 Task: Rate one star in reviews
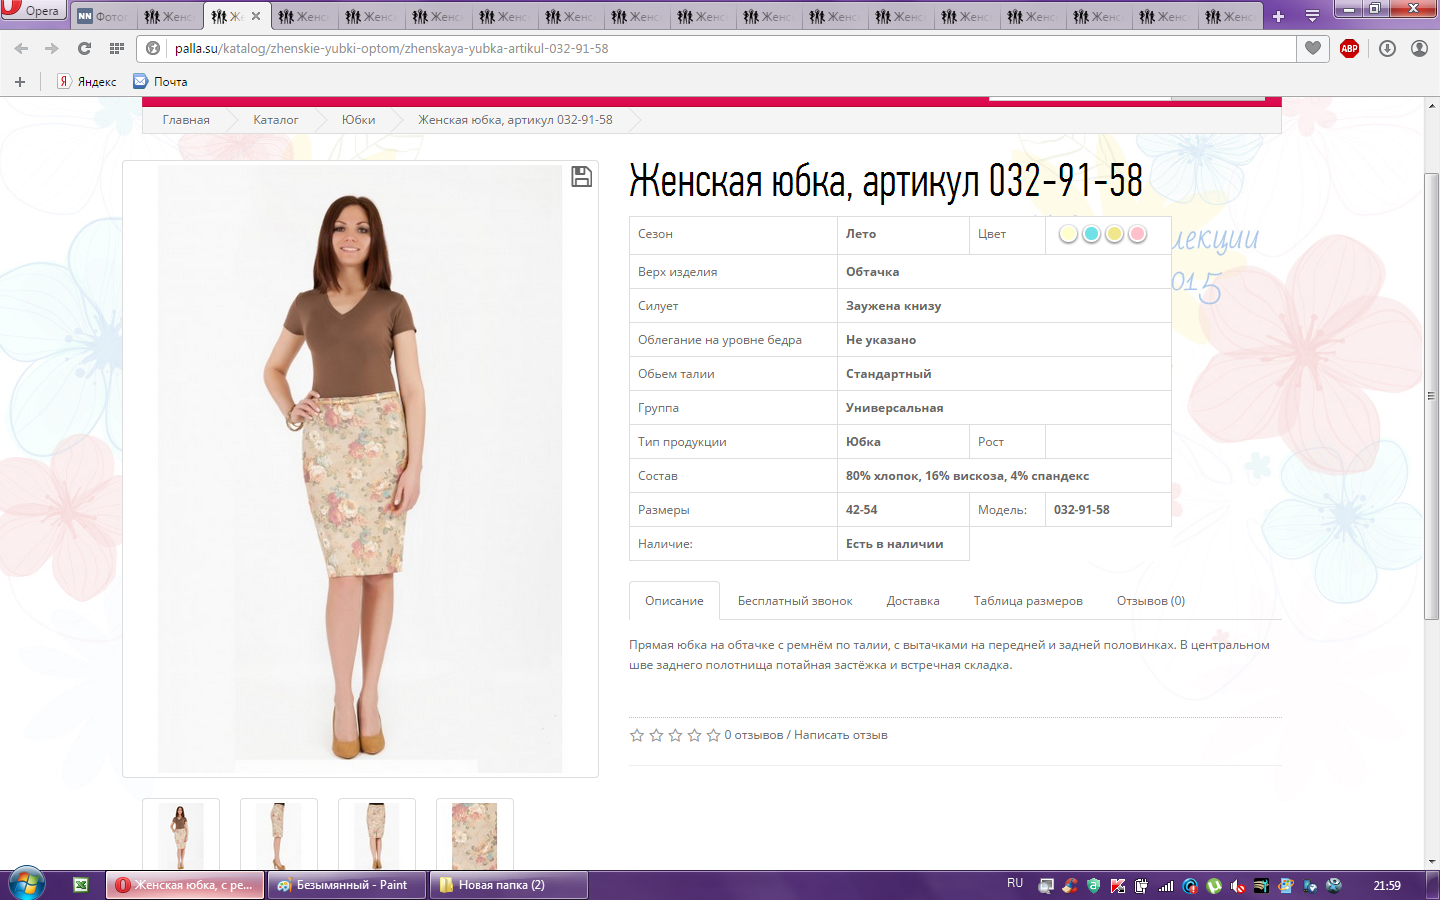pyautogui.click(x=637, y=735)
